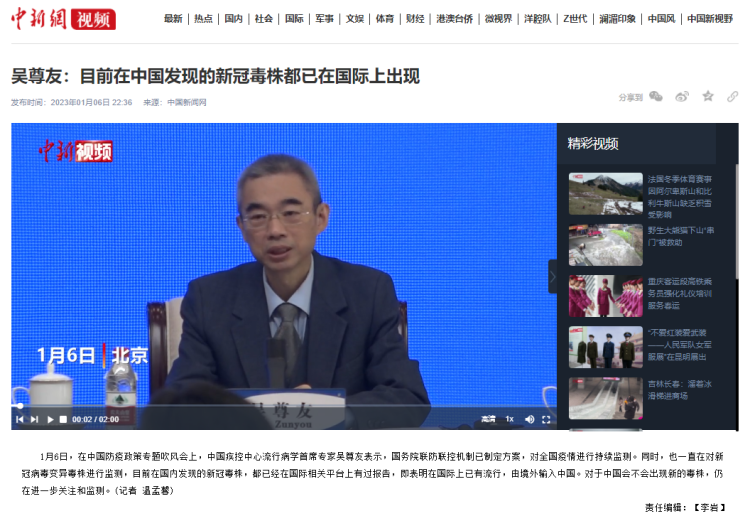Open the 中国新闻网 source link
750x516 pixels.
tap(186, 102)
